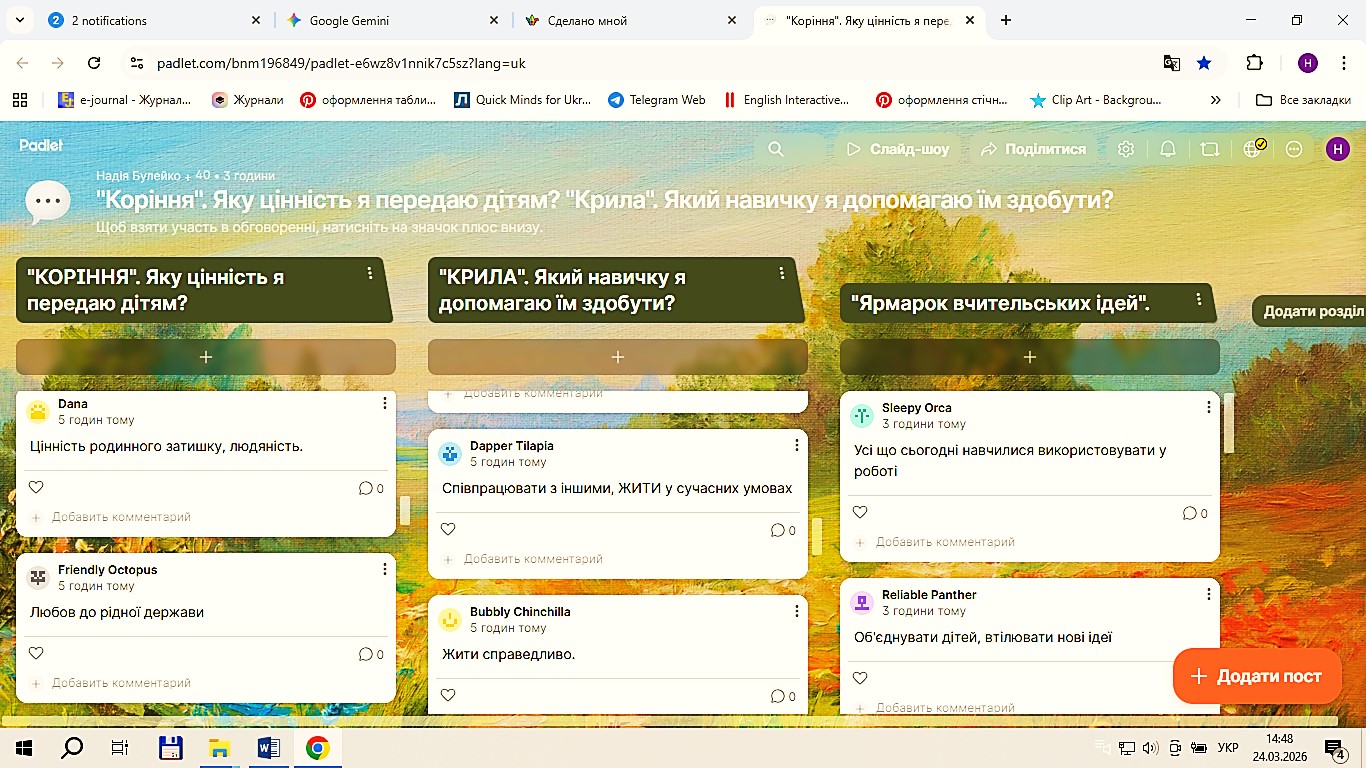Open the Padlet notifications bell
Viewport: 1366px width, 768px height.
pyautogui.click(x=1168, y=149)
